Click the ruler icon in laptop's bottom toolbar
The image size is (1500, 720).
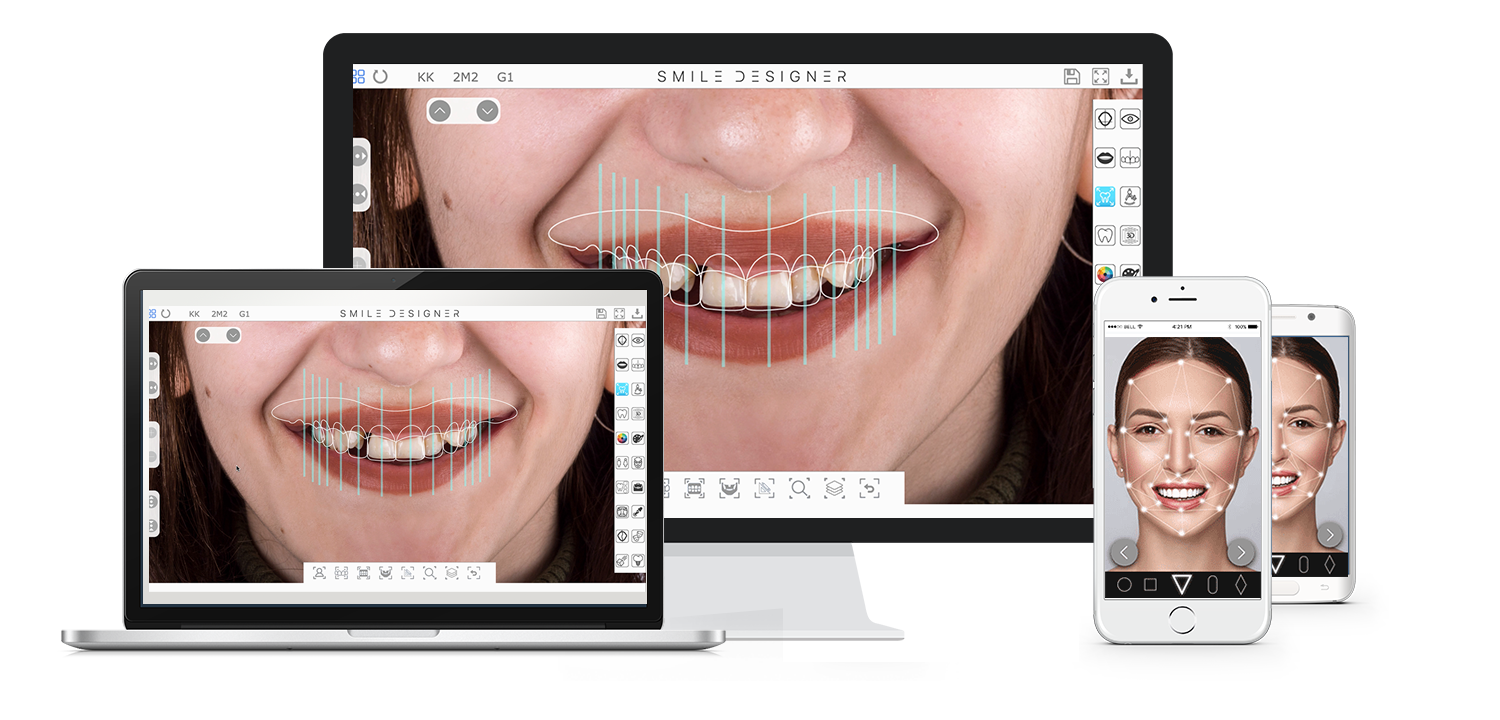(x=407, y=573)
